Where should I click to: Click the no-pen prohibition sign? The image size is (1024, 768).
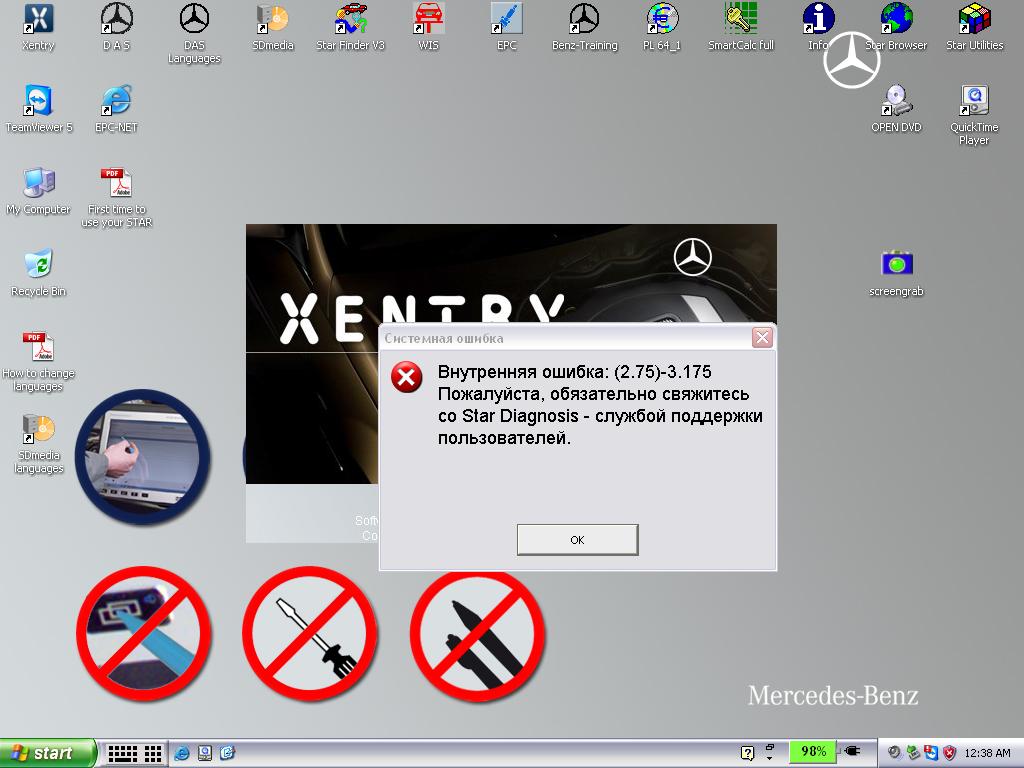click(x=477, y=637)
